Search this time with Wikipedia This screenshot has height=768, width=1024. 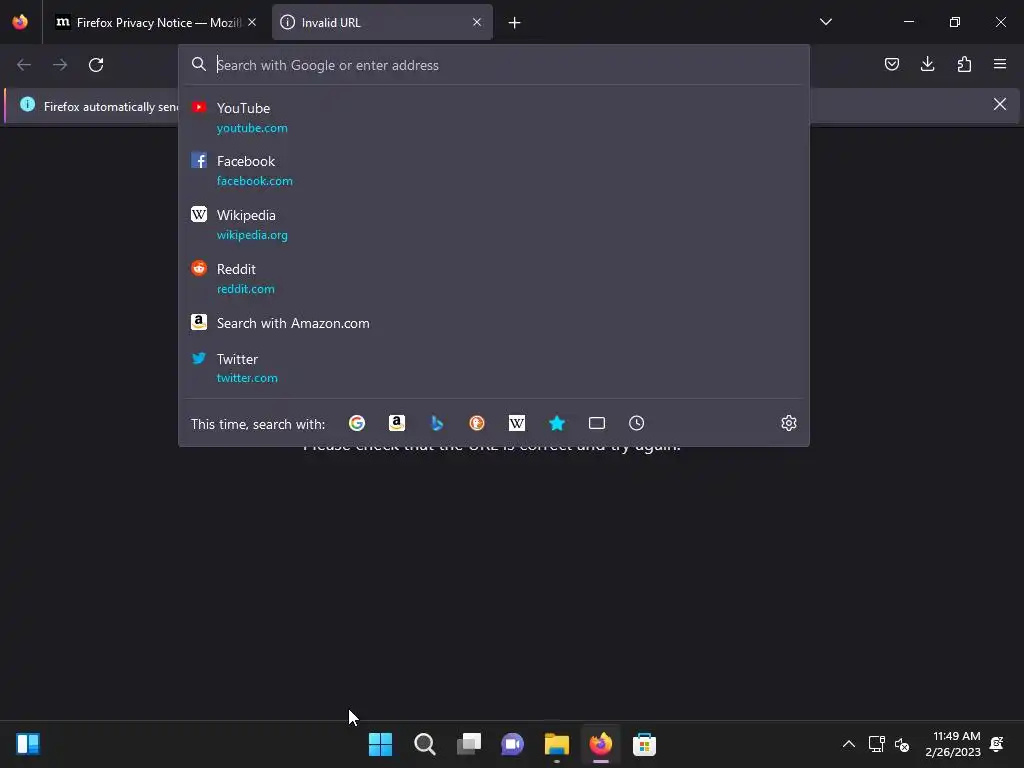517,423
